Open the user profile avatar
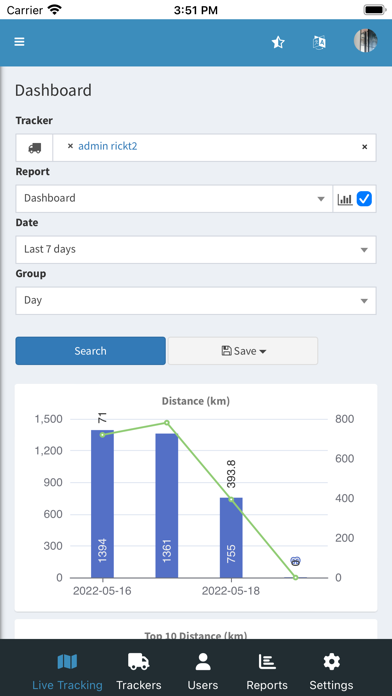The width and height of the screenshot is (392, 696). [365, 41]
